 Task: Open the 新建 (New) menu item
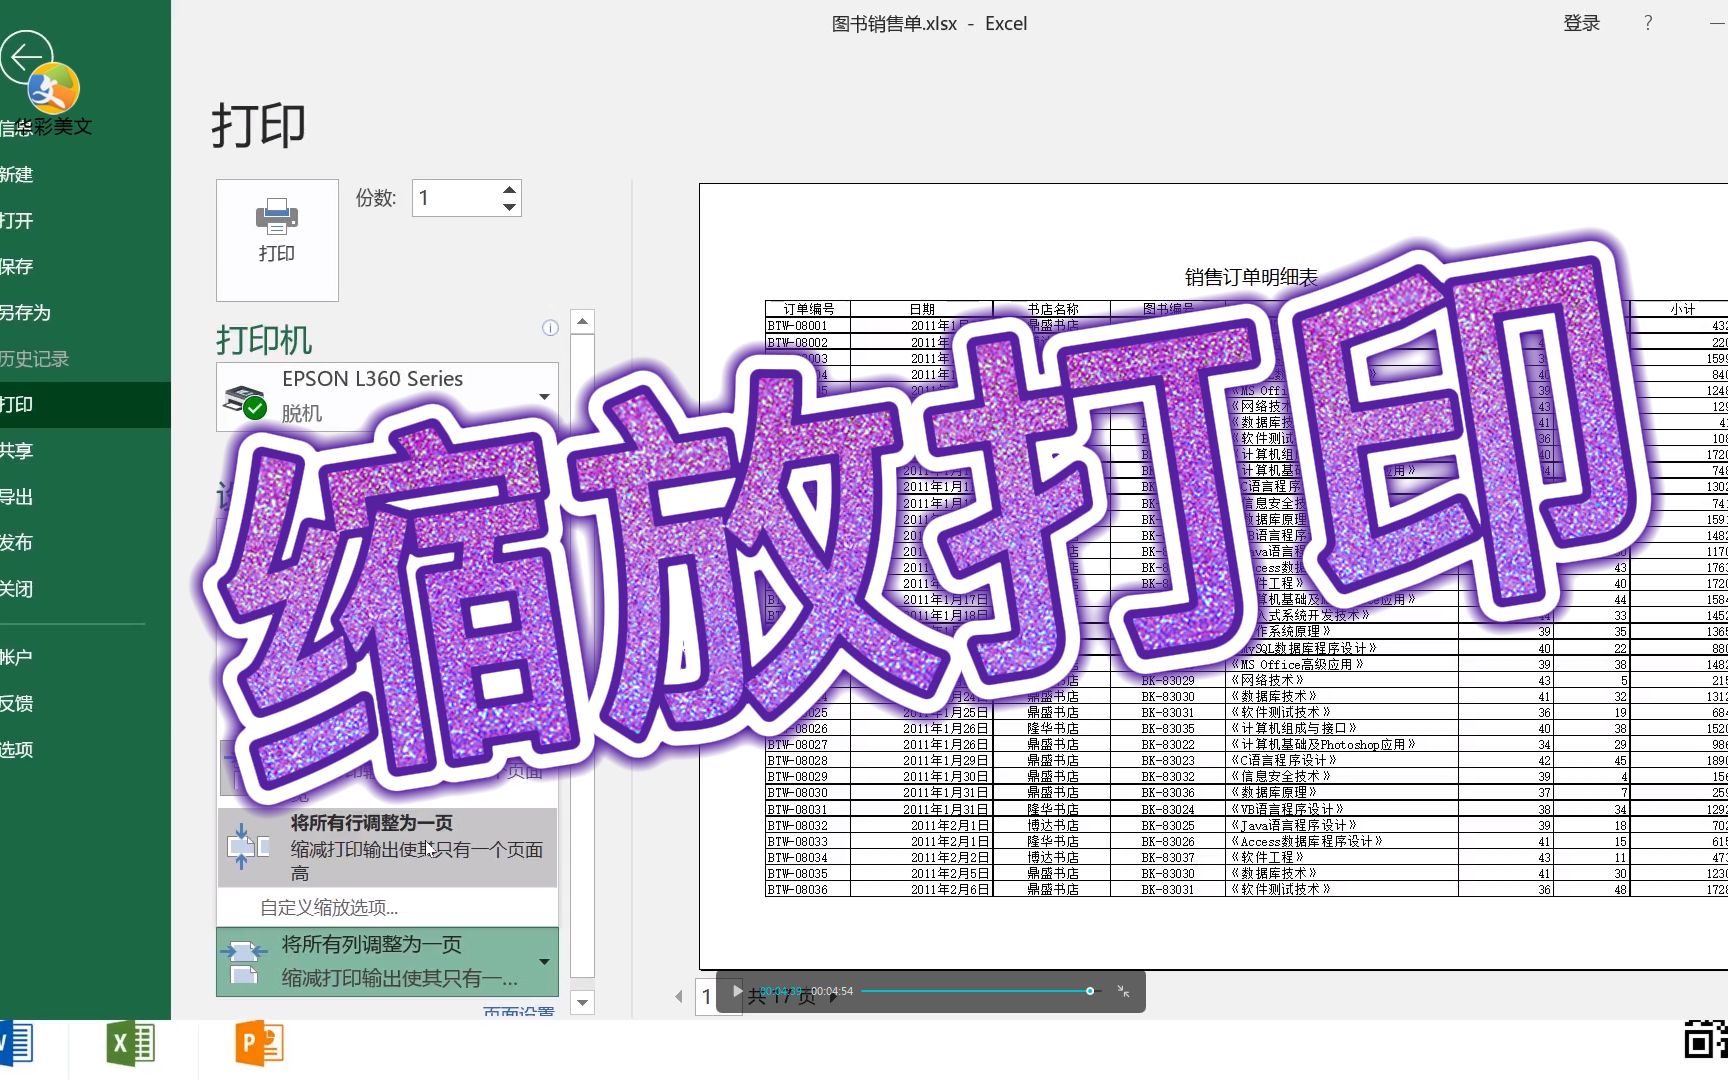point(17,174)
